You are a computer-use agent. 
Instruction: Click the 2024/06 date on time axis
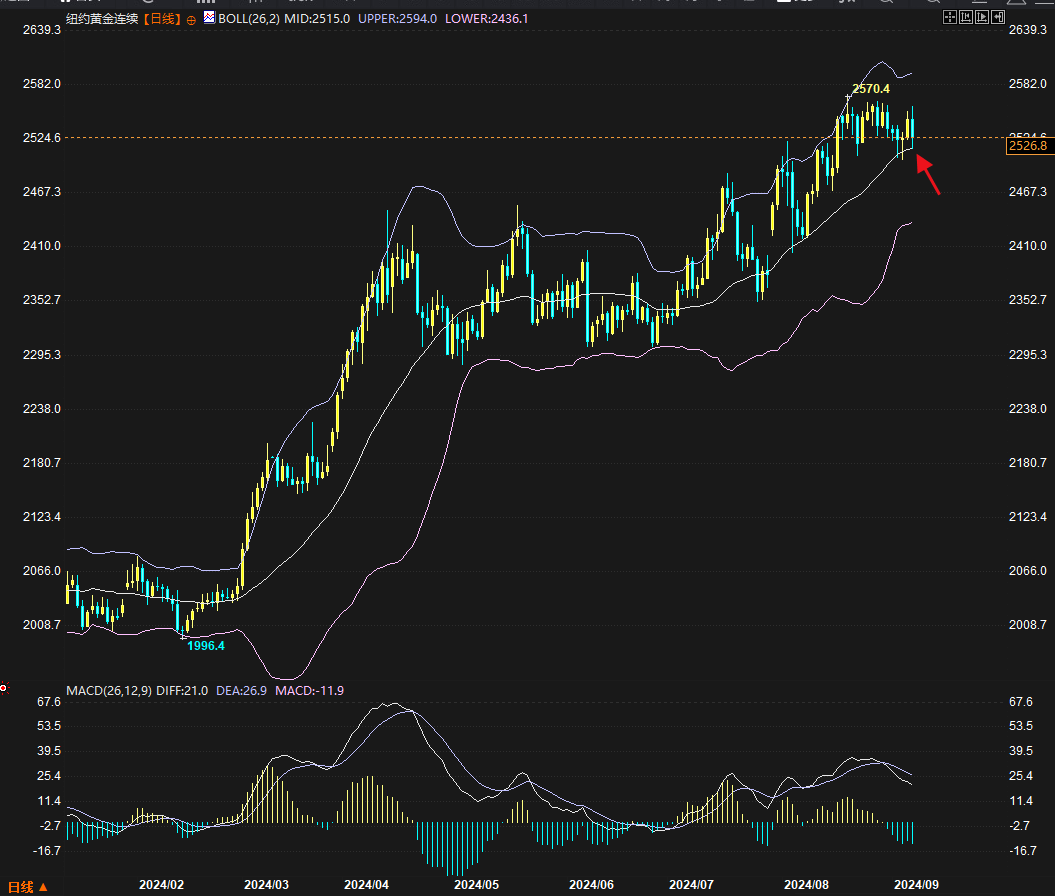[591, 885]
